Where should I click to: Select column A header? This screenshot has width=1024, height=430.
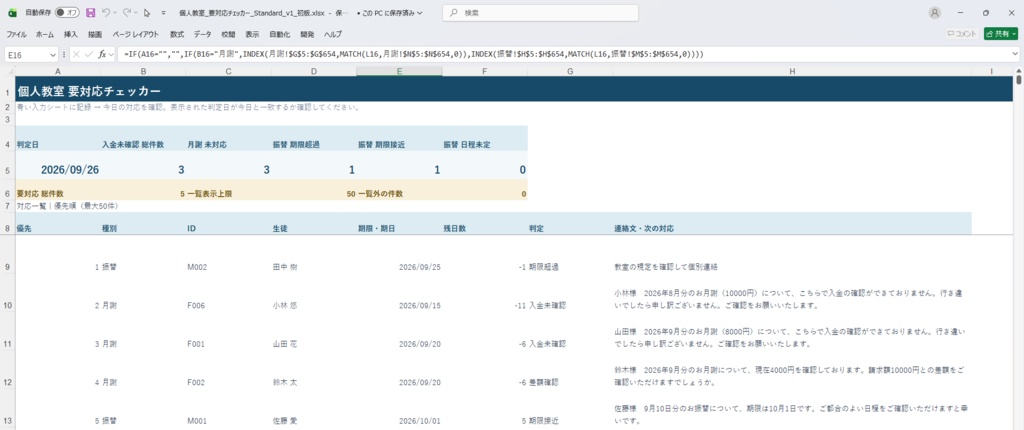tap(57, 71)
